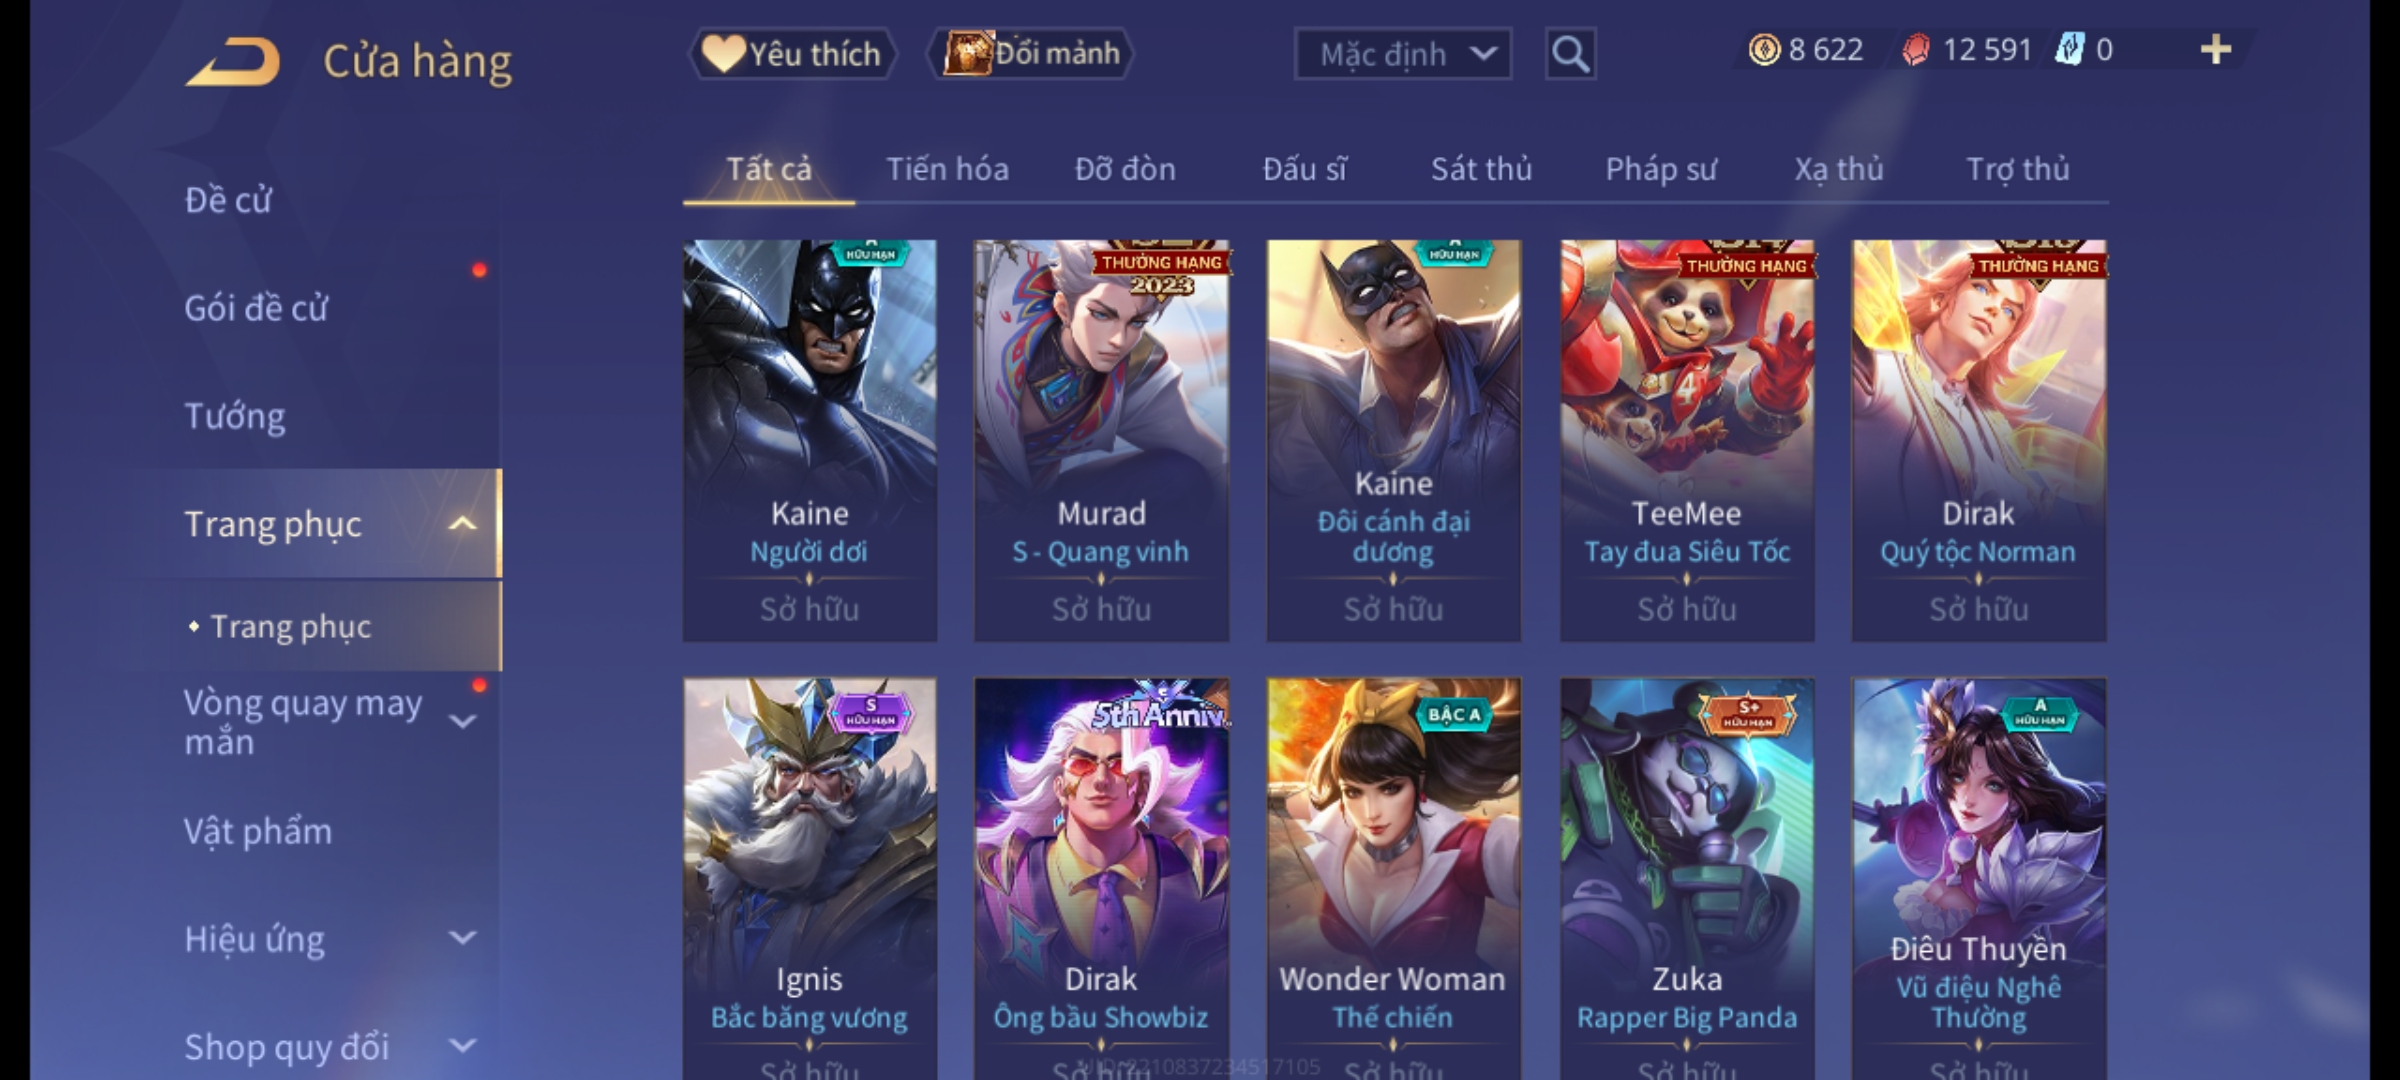This screenshot has height=1080, width=2400.
Task: Select the Pháp sư tab
Action: (x=1661, y=169)
